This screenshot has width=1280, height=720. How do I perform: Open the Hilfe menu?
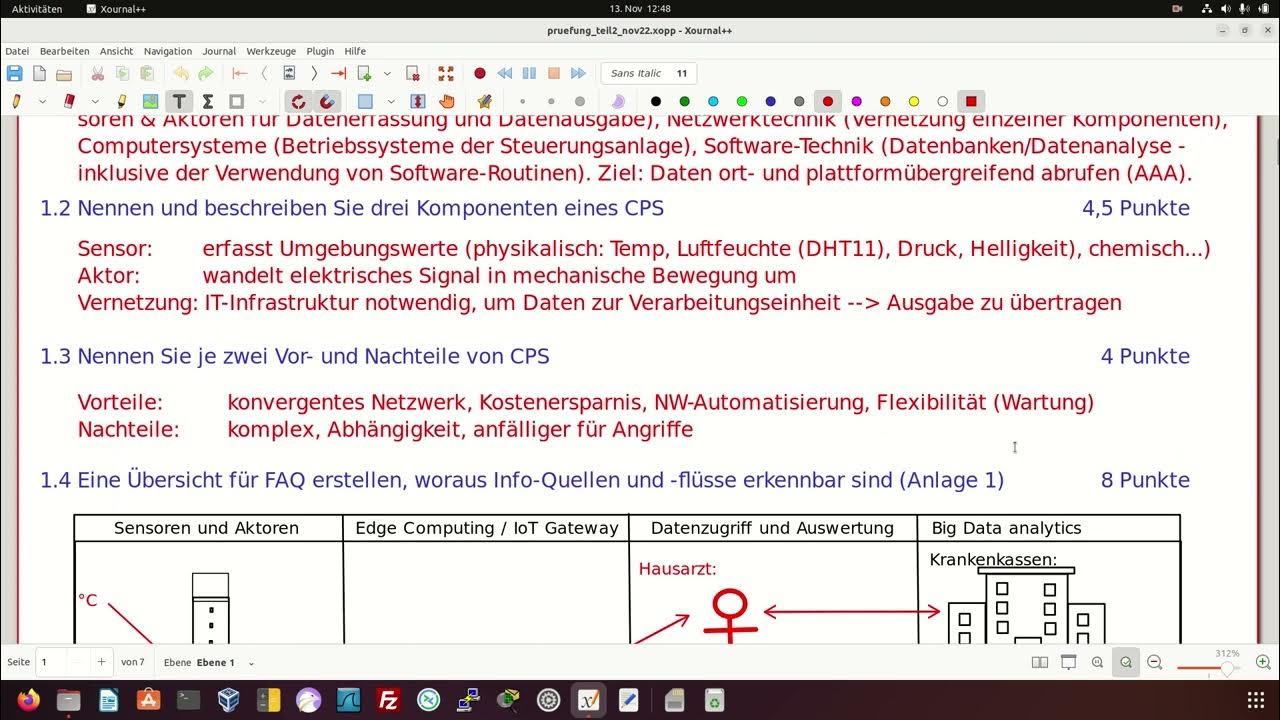(355, 51)
